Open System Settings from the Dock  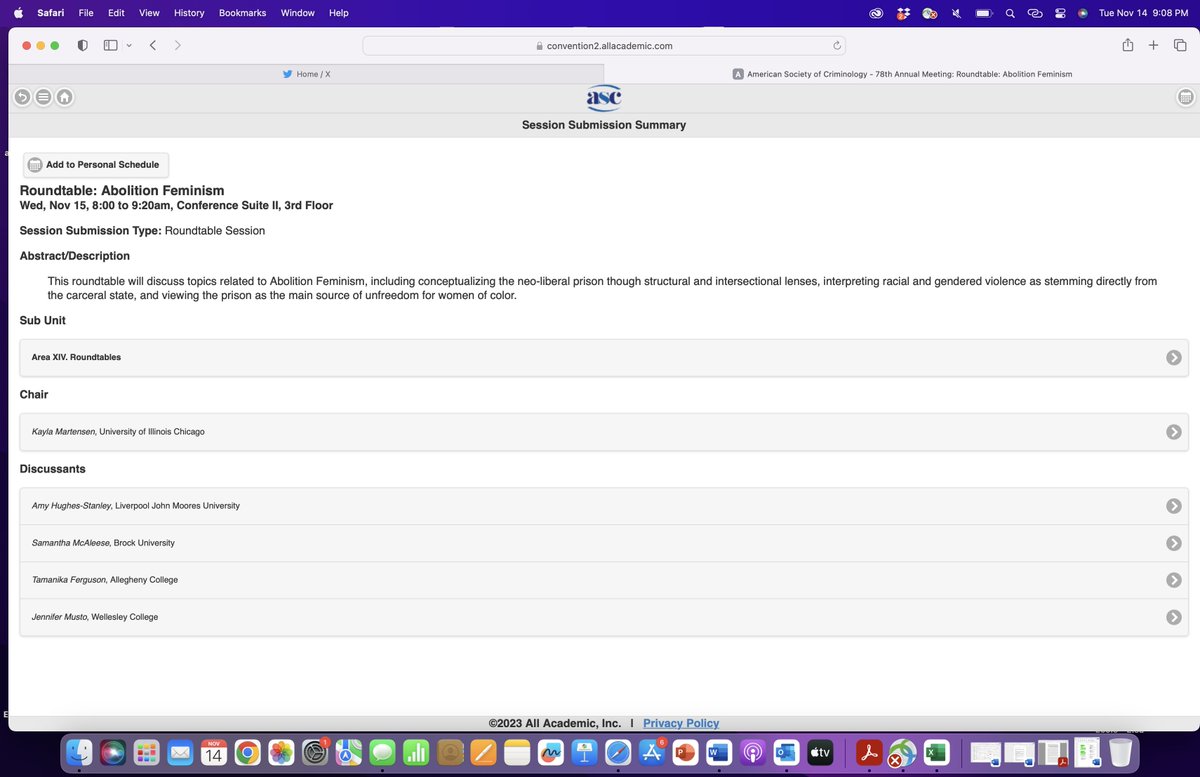315,752
